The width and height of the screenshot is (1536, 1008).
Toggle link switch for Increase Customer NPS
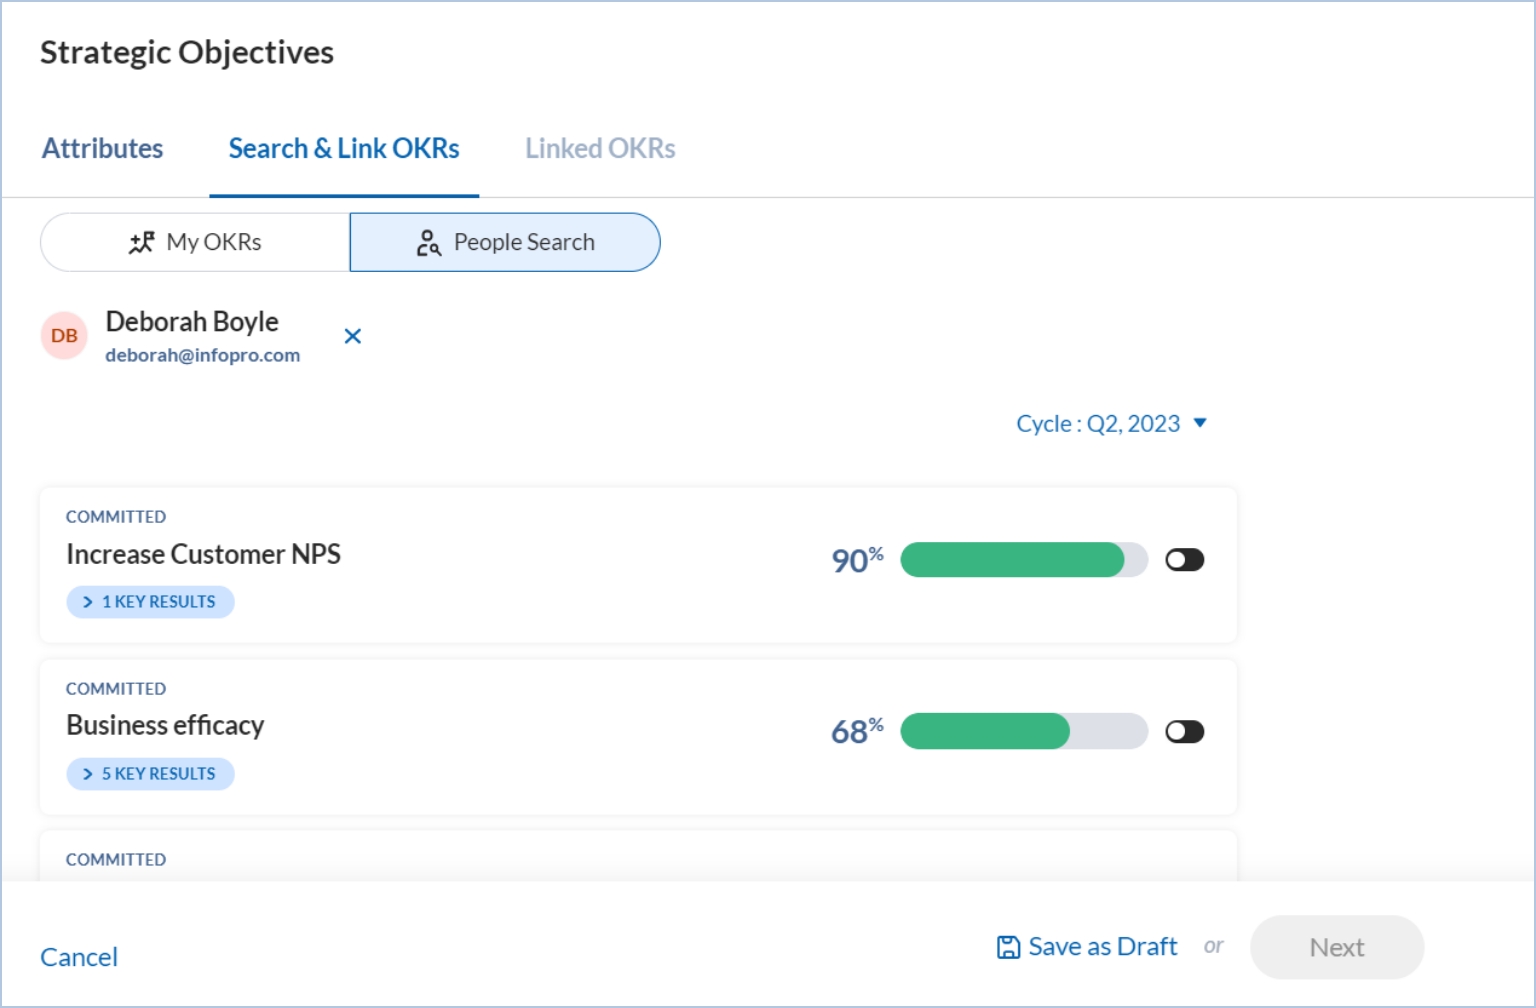[1184, 560]
